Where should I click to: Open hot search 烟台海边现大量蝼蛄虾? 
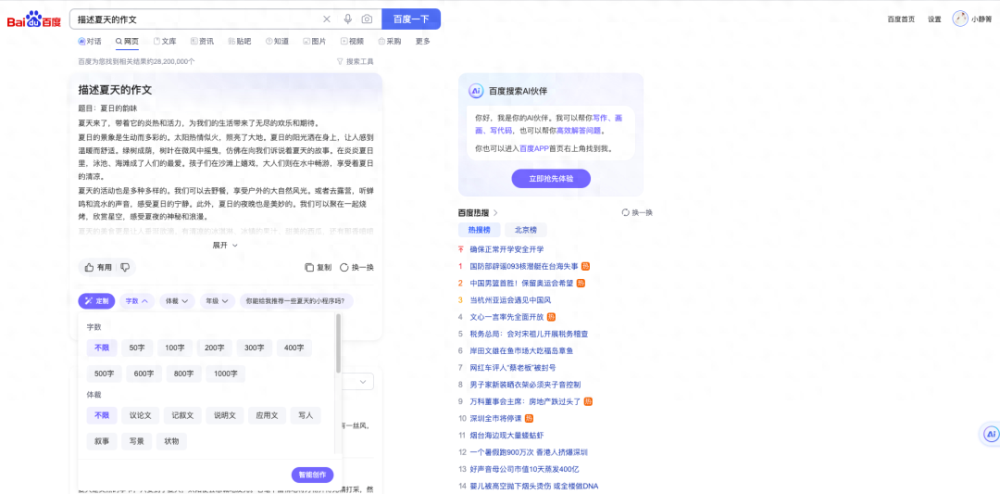click(506, 435)
